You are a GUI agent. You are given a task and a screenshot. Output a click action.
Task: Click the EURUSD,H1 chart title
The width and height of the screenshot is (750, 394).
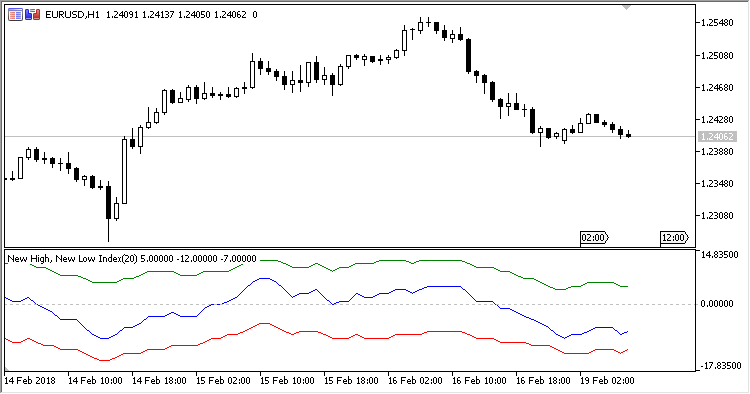tap(72, 15)
